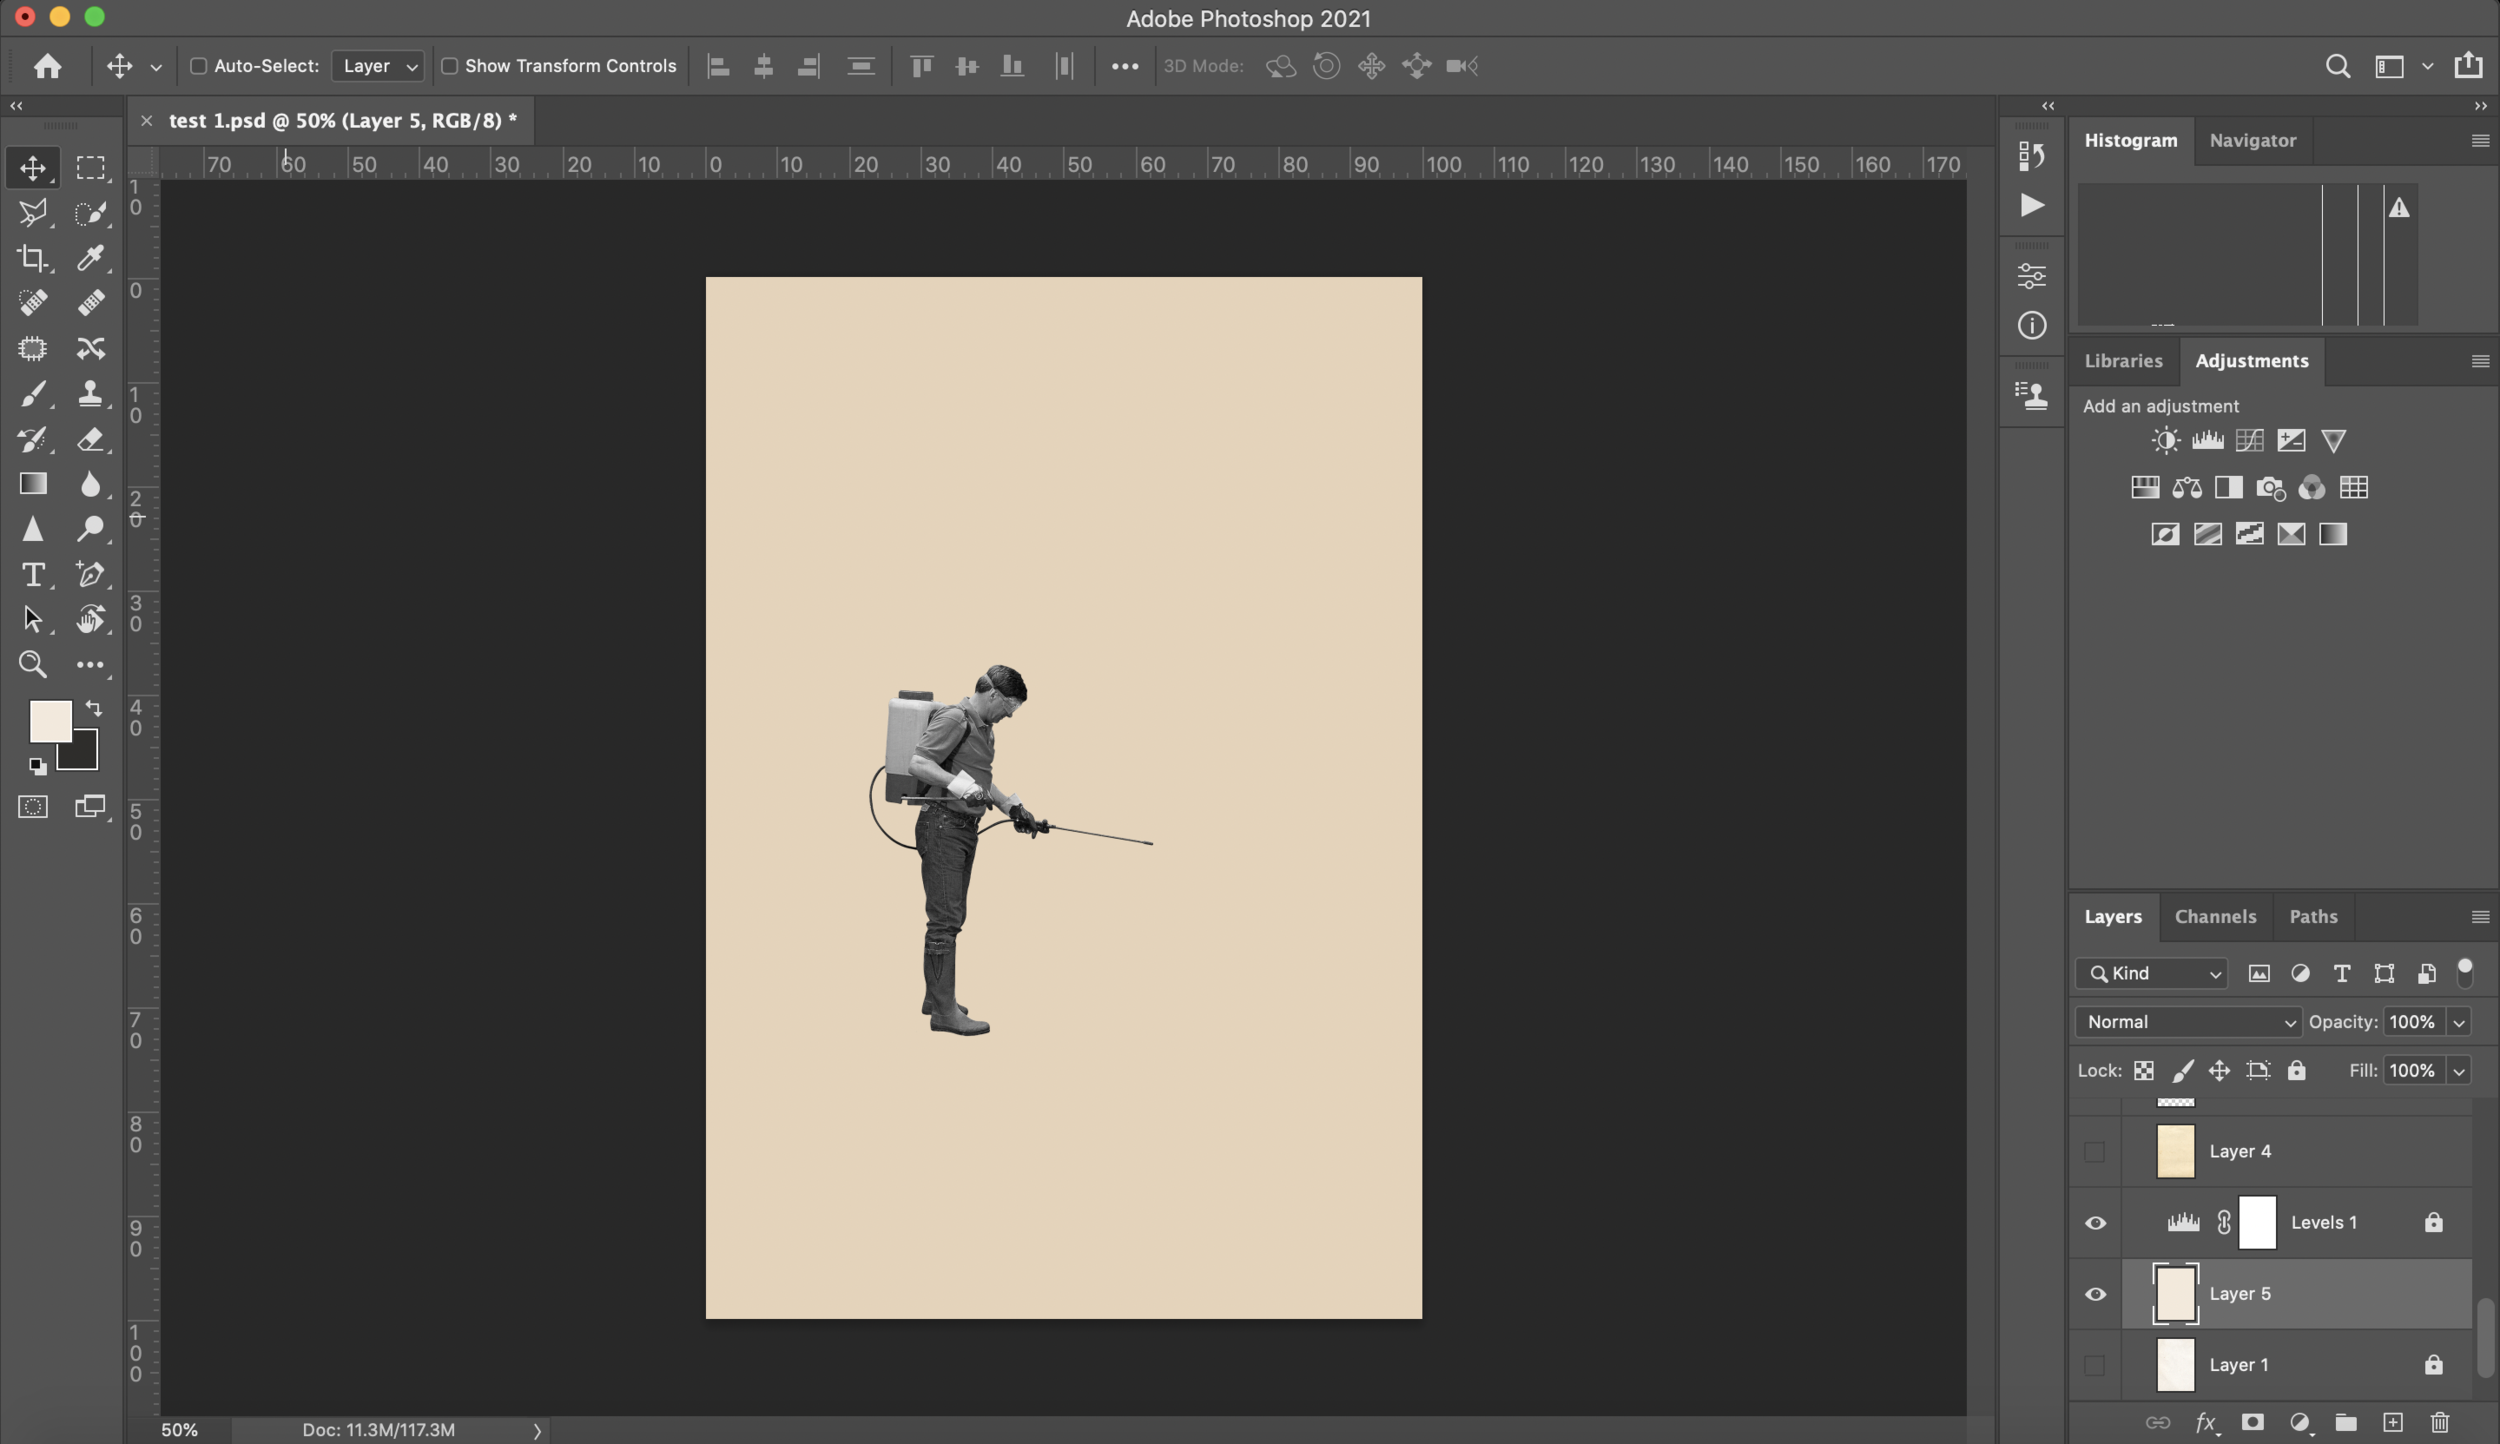The height and width of the screenshot is (1444, 2500).
Task: Click the Layer 1 thumbnail
Action: 2175,1365
